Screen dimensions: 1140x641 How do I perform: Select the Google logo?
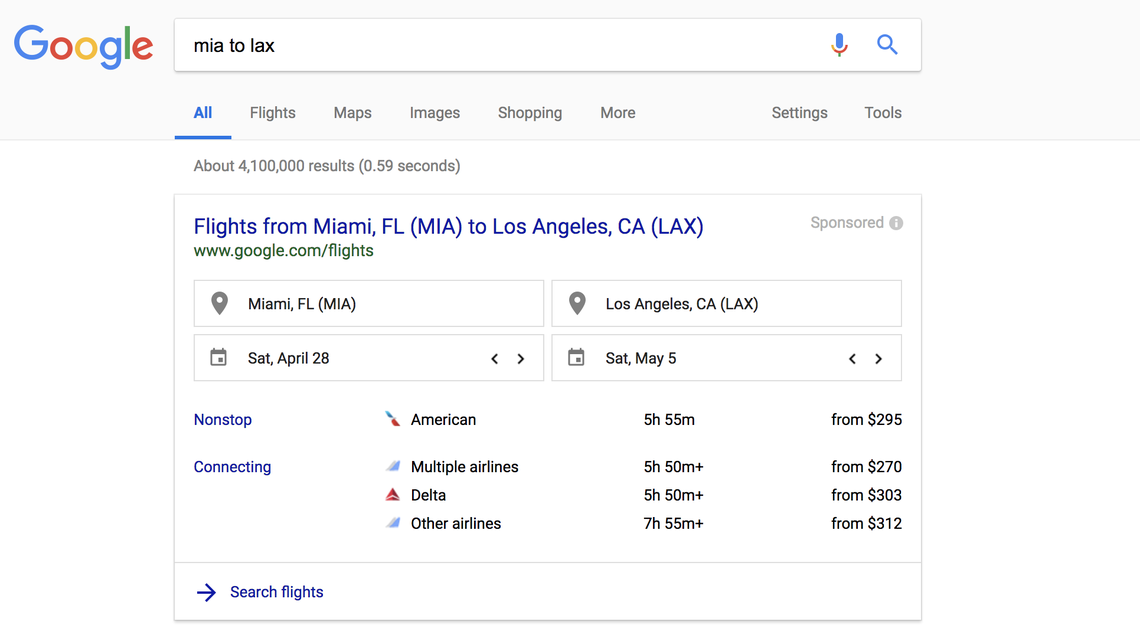[83, 46]
